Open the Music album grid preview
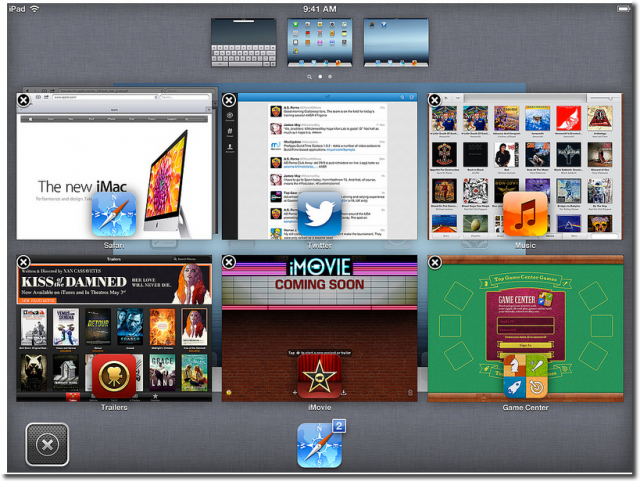Image resolution: width=640 pixels, height=481 pixels. click(x=525, y=166)
